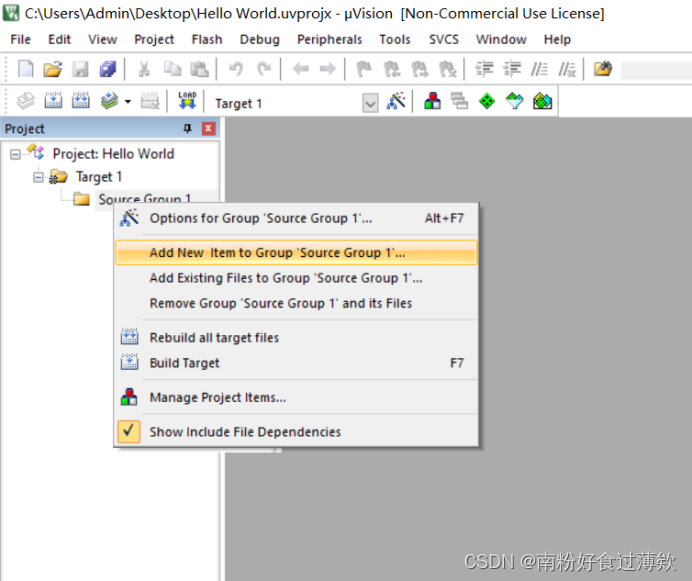Toggle the Insert Bookmark flag icon
The width and height of the screenshot is (692, 581).
364,69
